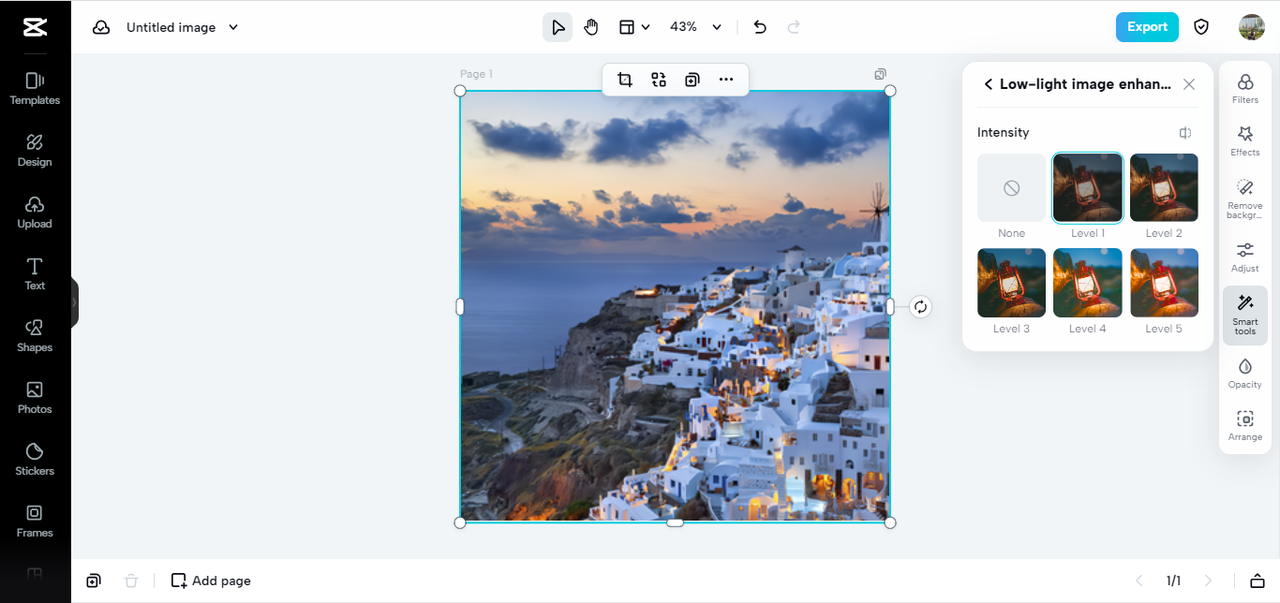This screenshot has width=1280, height=603.
Task: Select the Text tool in sidebar
Action: [35, 273]
